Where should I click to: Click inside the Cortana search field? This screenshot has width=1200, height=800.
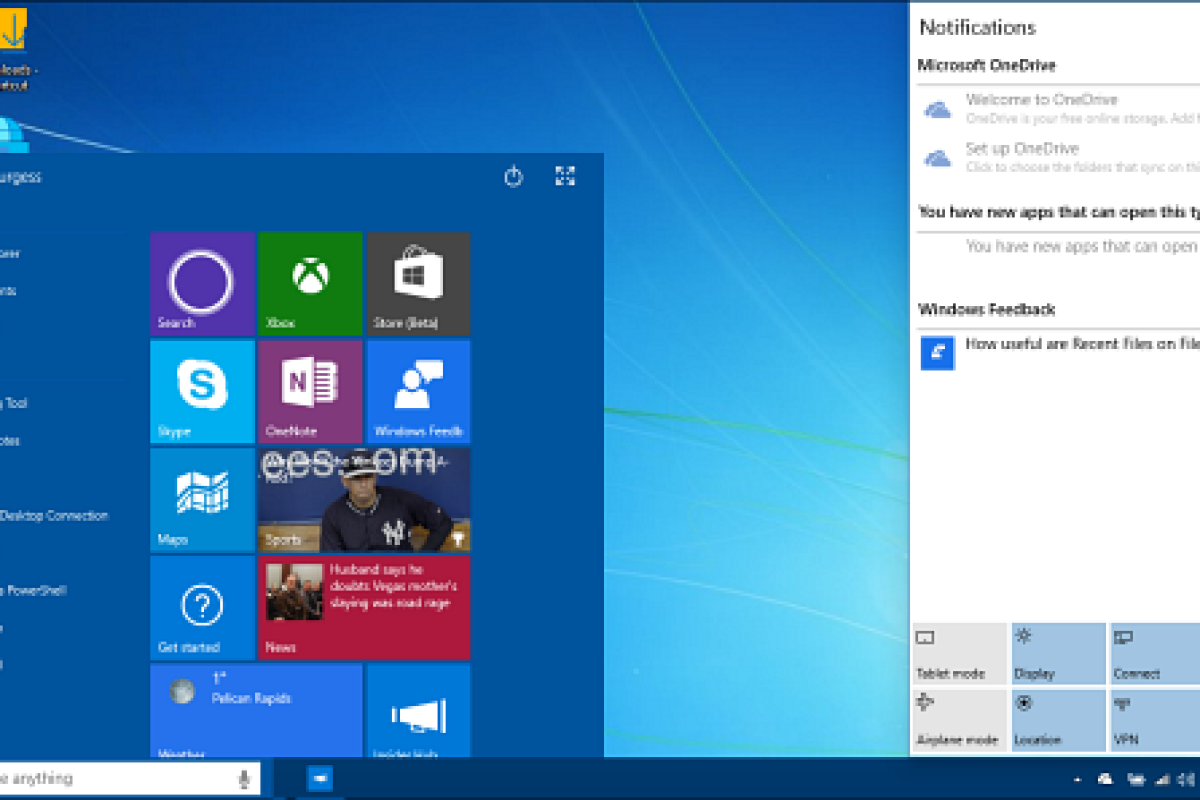[120, 778]
